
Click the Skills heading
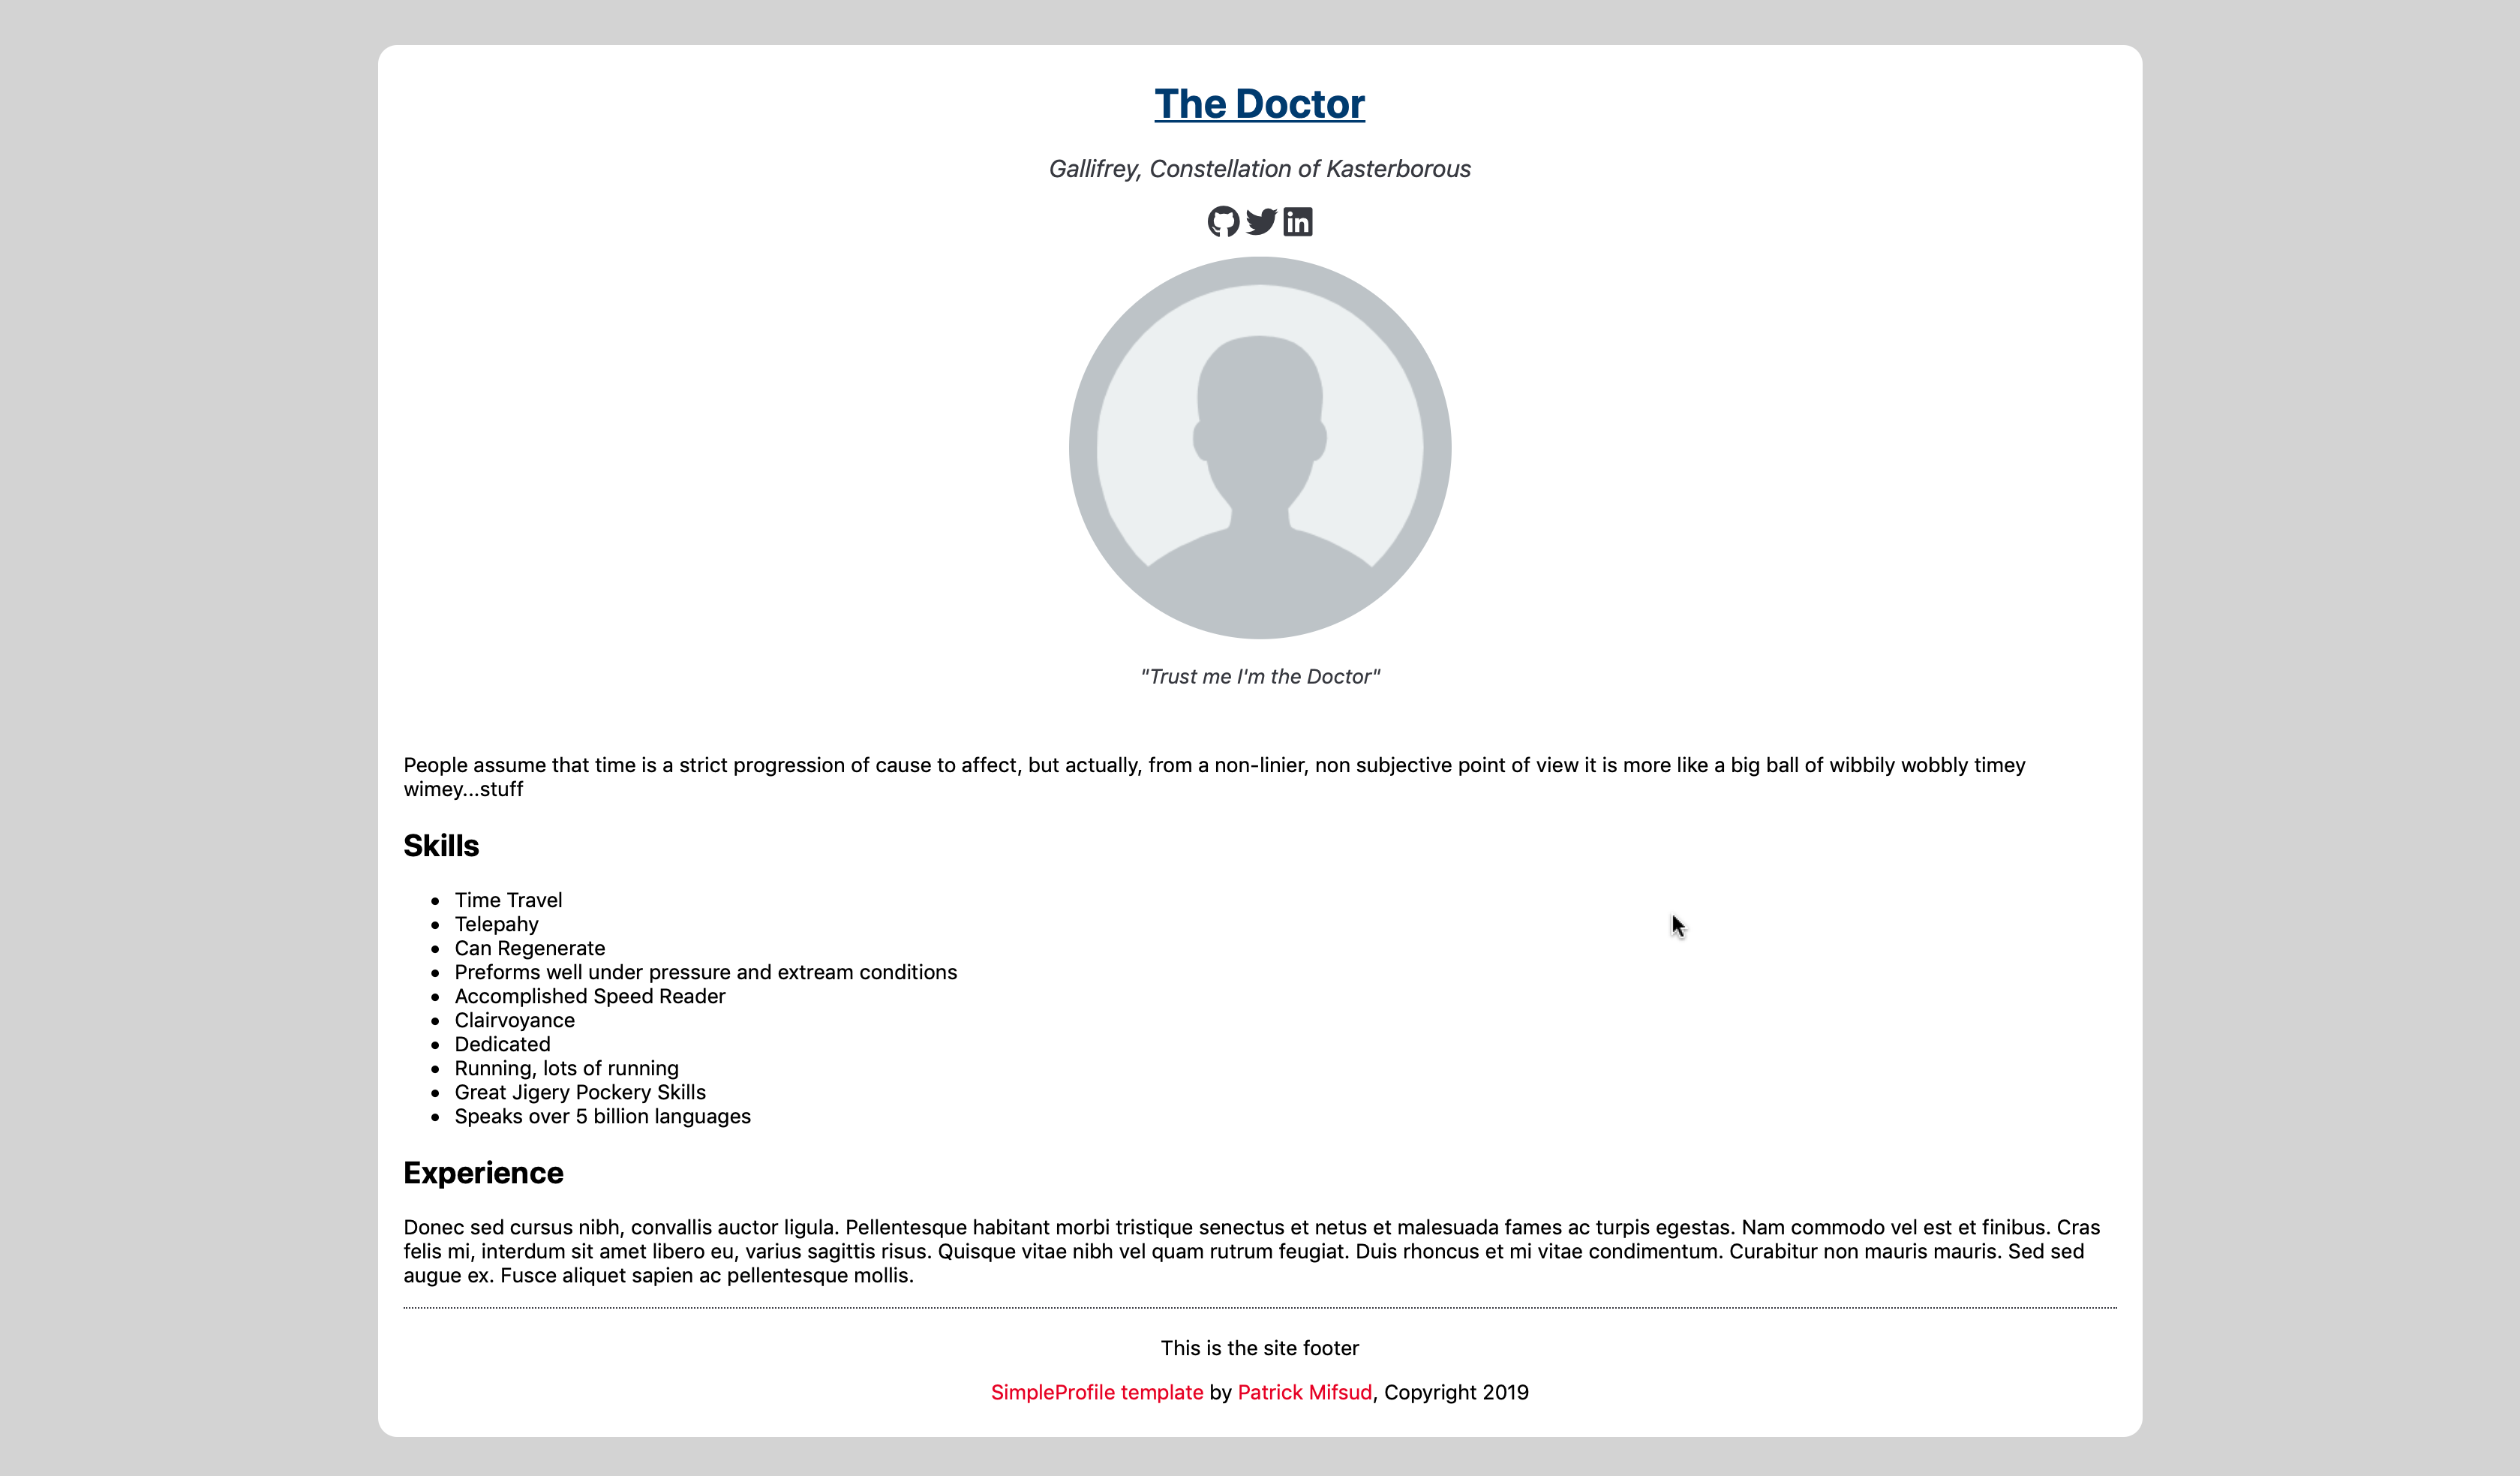441,846
